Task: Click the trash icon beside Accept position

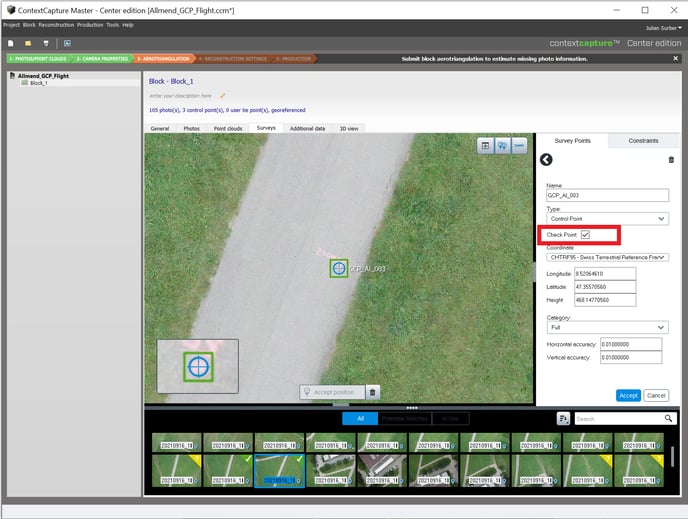Action: tap(373, 392)
